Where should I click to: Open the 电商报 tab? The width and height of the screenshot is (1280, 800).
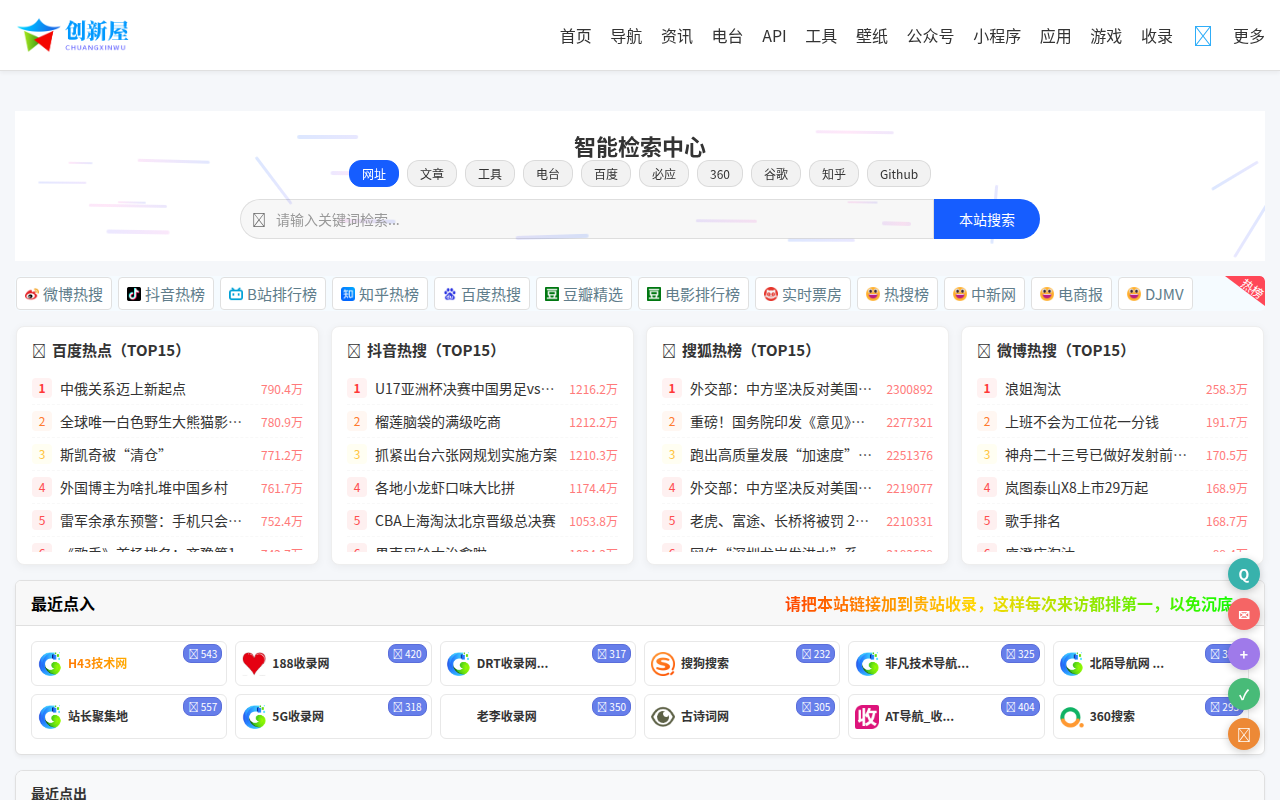1071,294
